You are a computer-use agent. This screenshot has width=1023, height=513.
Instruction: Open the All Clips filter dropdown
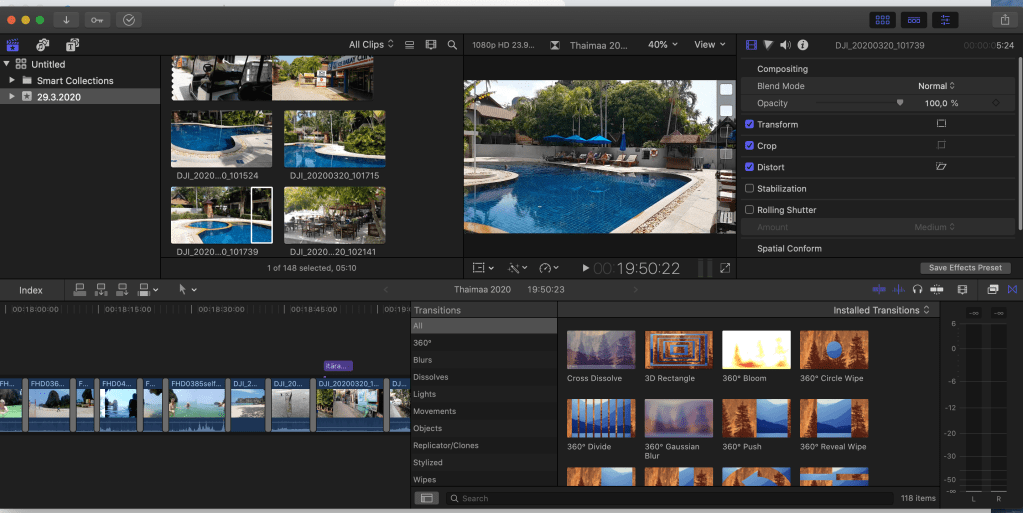coord(371,45)
